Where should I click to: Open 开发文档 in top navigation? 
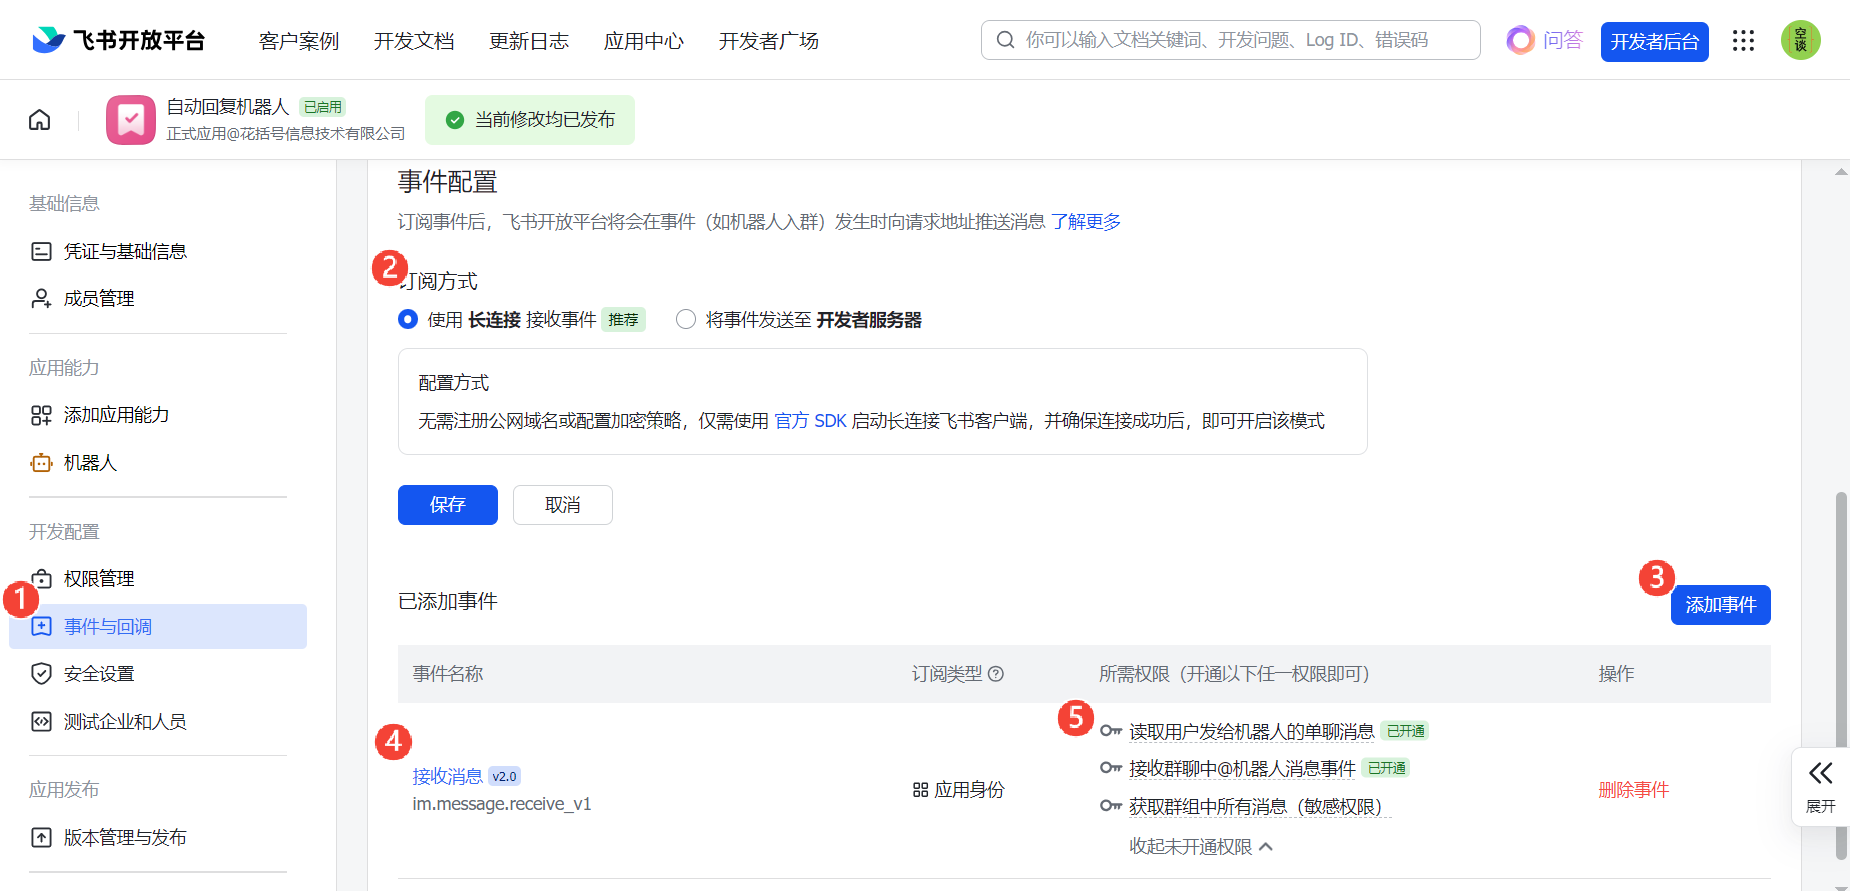pyautogui.click(x=414, y=41)
